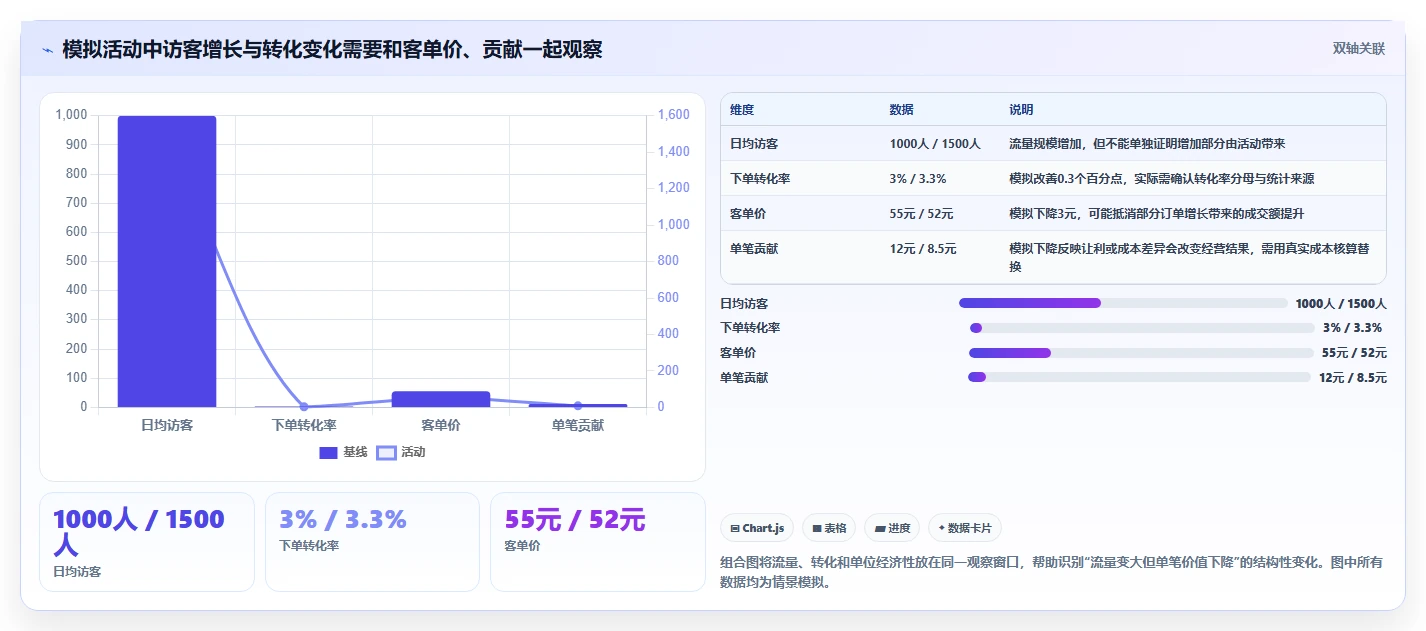Screen dimensions: 1426x631
Task: Click the description 模拟下降3元
Action: click(1156, 214)
